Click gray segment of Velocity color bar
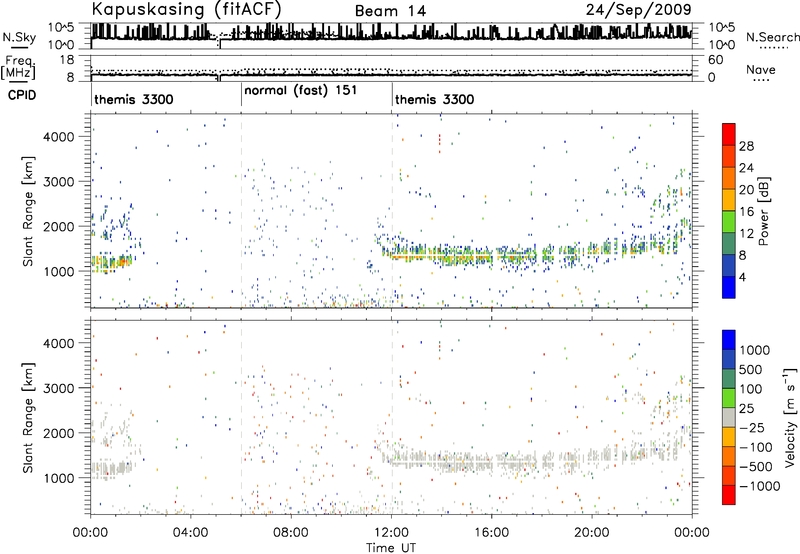Viewport: 800px width, 554px height. click(x=729, y=417)
